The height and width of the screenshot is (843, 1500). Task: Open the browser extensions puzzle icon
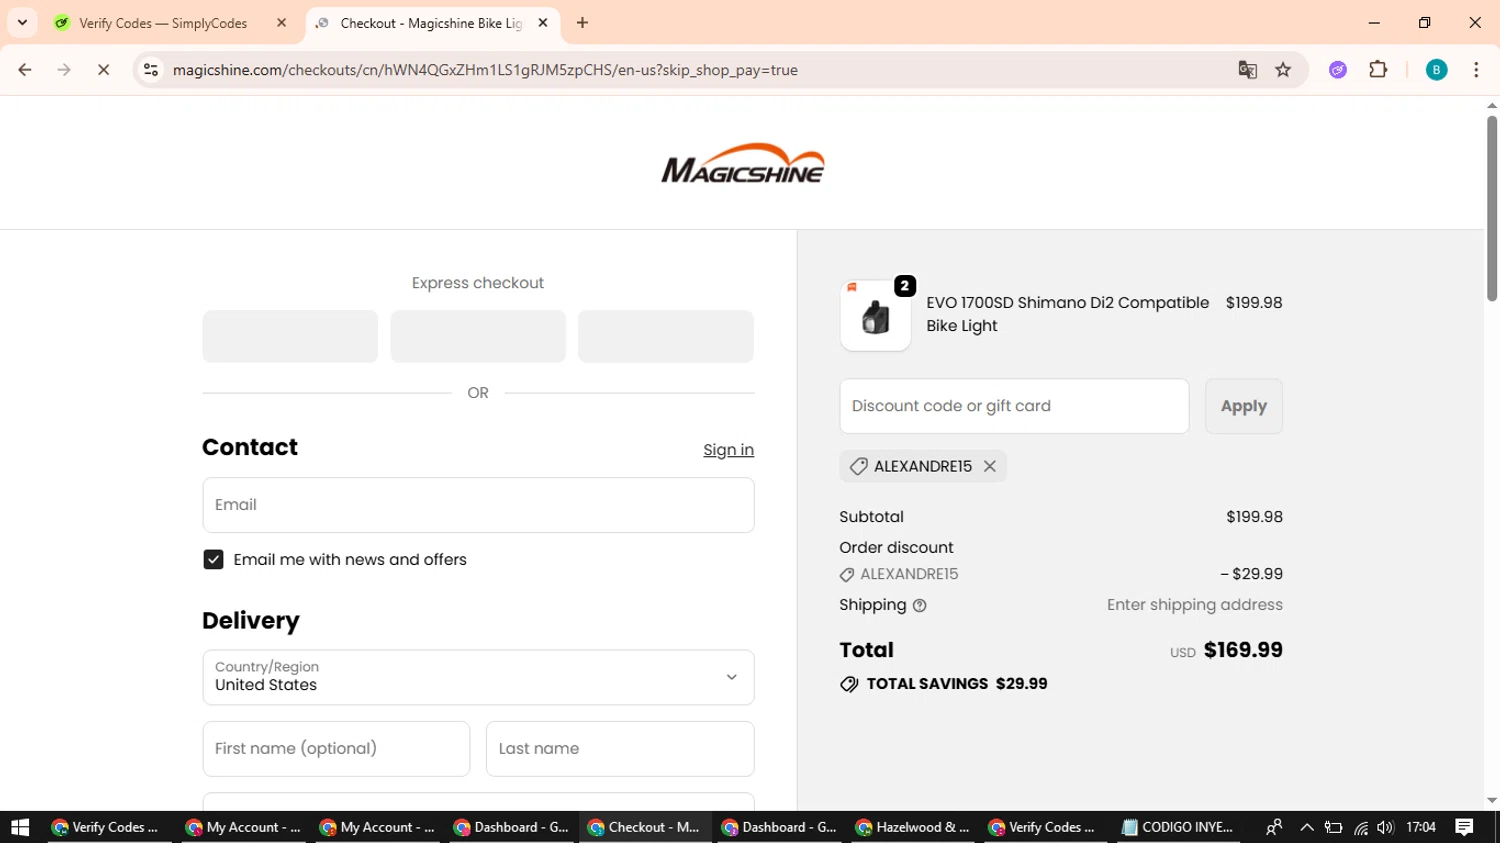click(1378, 70)
